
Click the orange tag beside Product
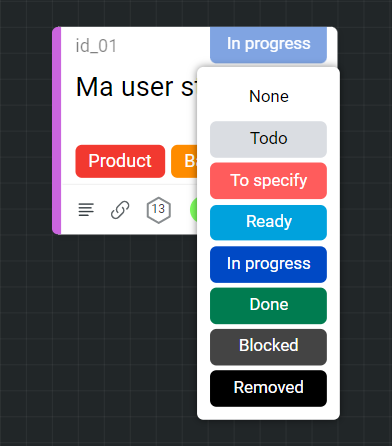tap(184, 161)
